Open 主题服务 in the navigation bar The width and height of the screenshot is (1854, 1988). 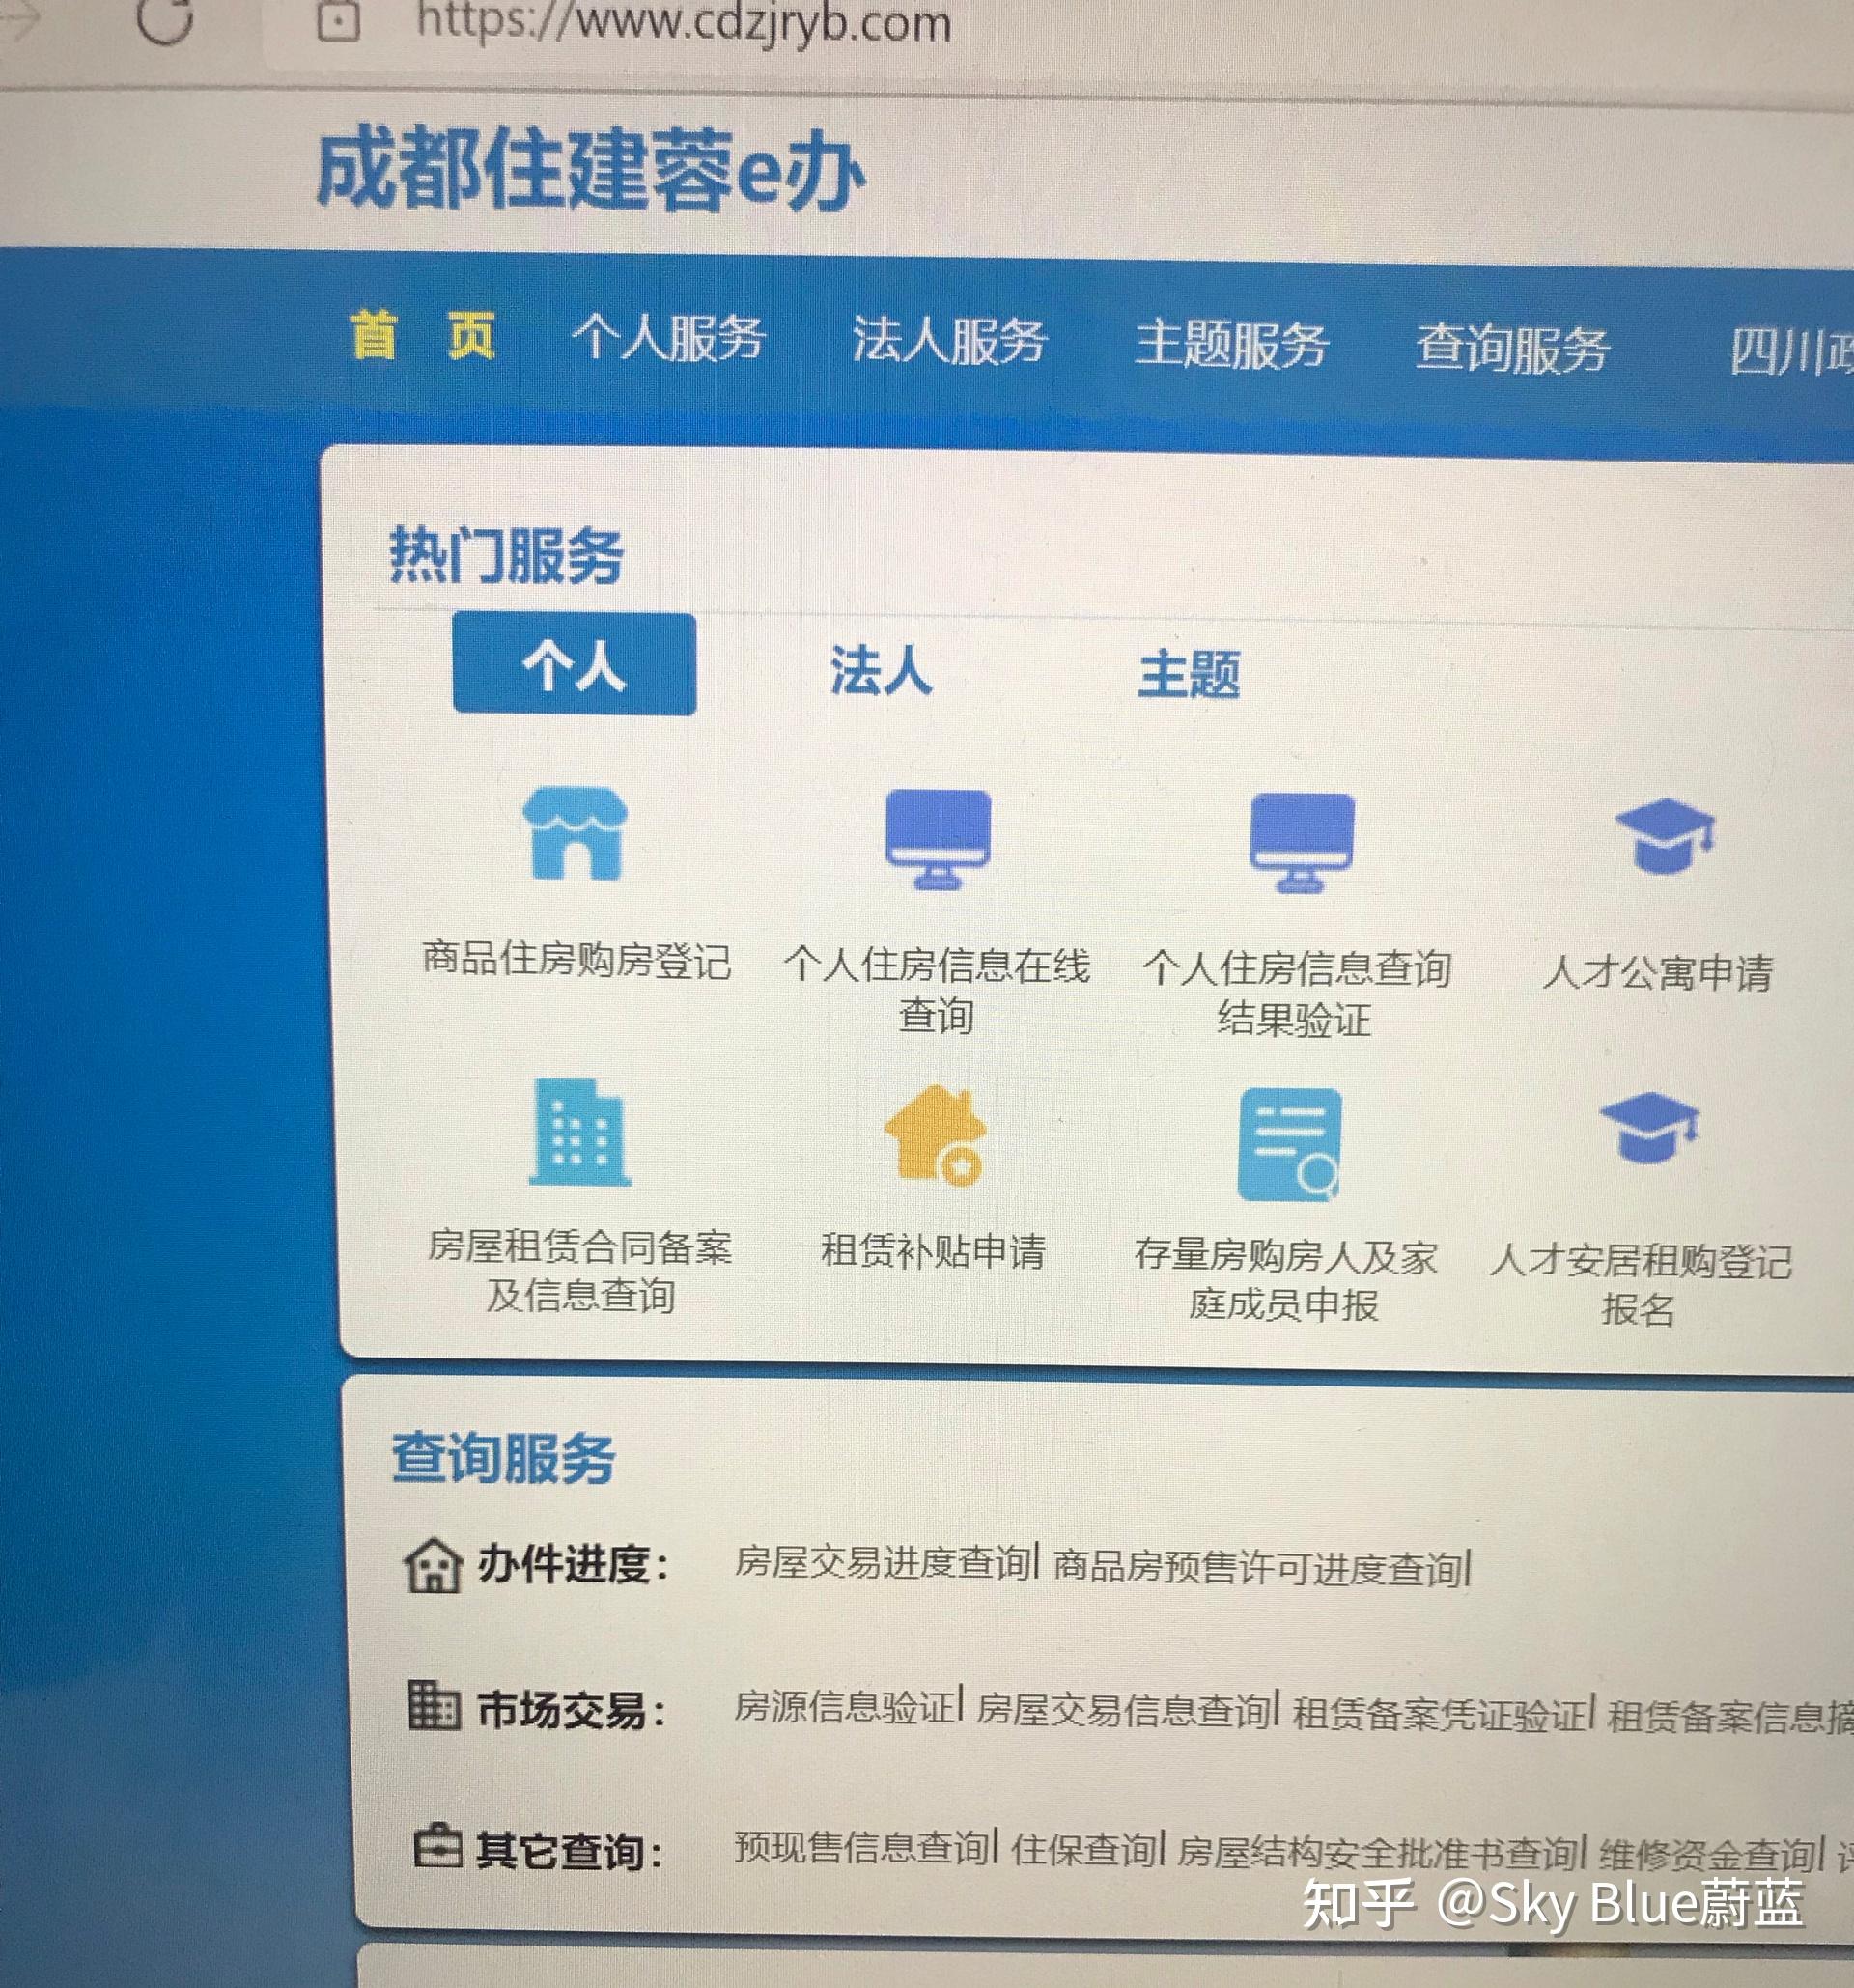1231,345
